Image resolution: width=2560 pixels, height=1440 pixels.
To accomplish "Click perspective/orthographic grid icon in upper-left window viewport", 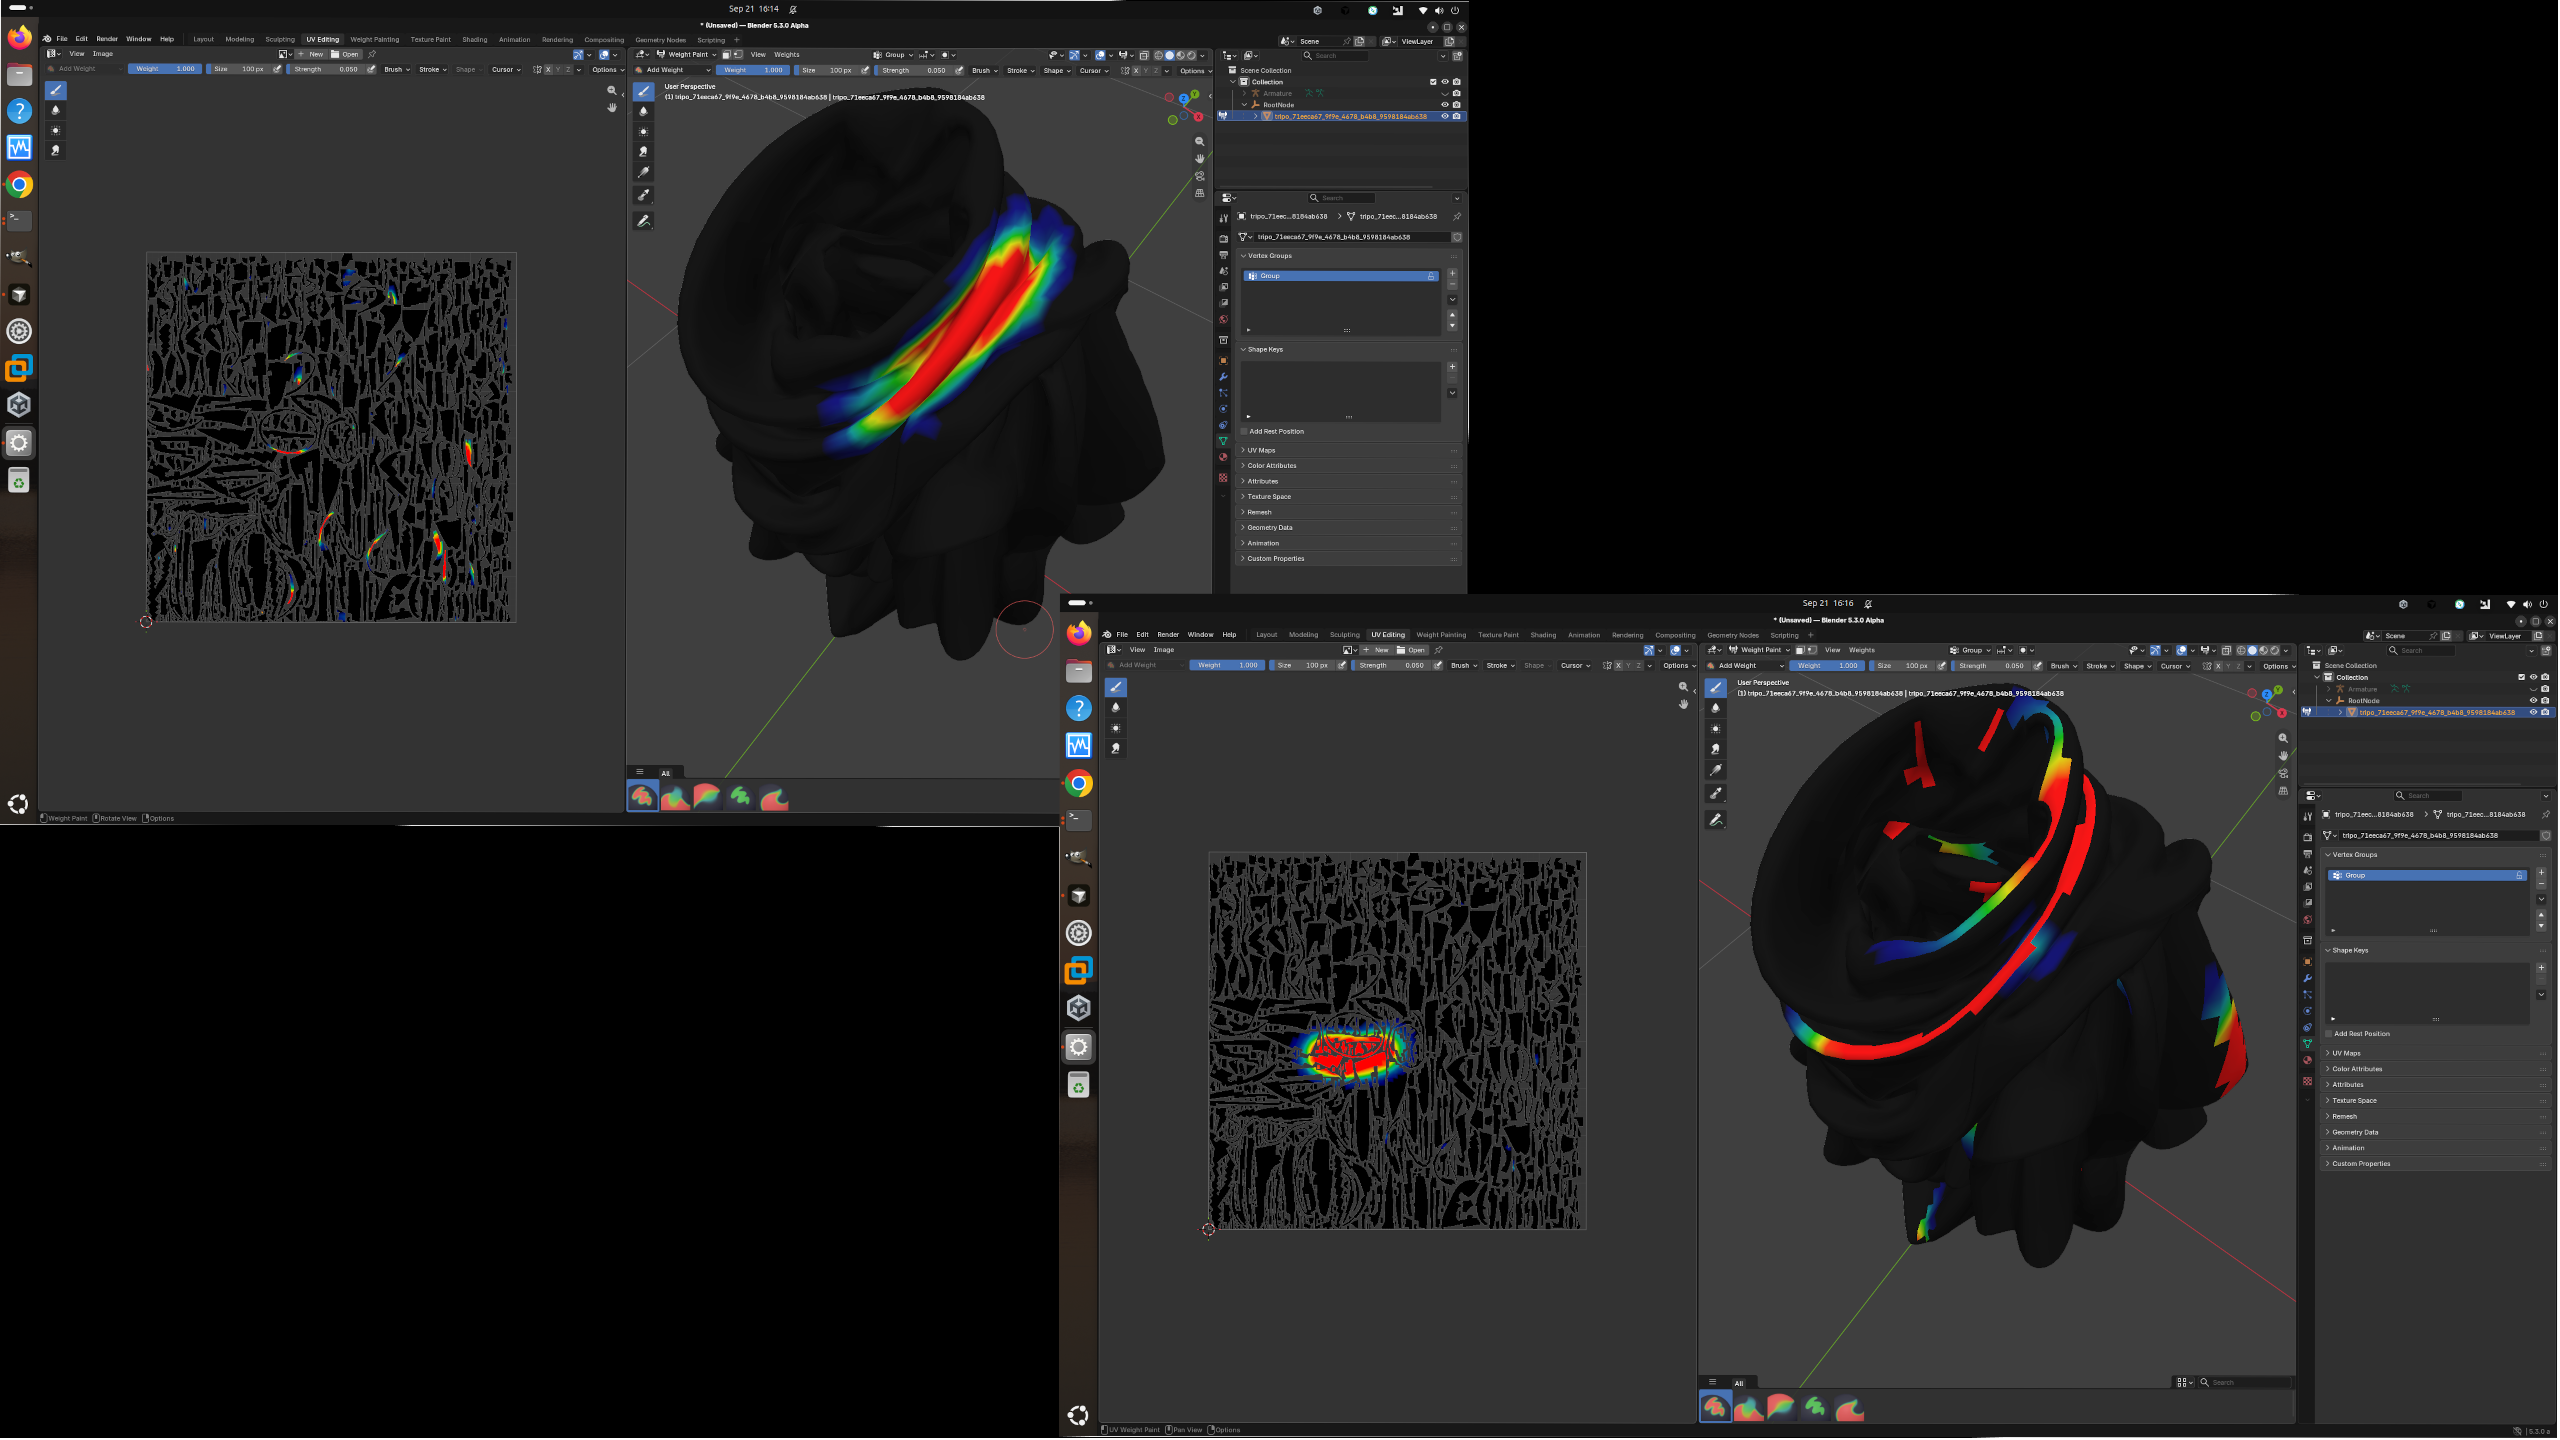I will click(x=1200, y=193).
